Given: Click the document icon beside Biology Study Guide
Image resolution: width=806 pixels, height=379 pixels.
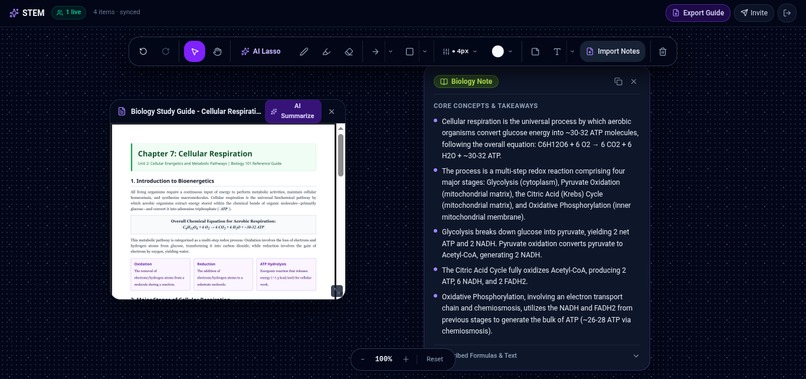Looking at the screenshot, I should click(121, 112).
